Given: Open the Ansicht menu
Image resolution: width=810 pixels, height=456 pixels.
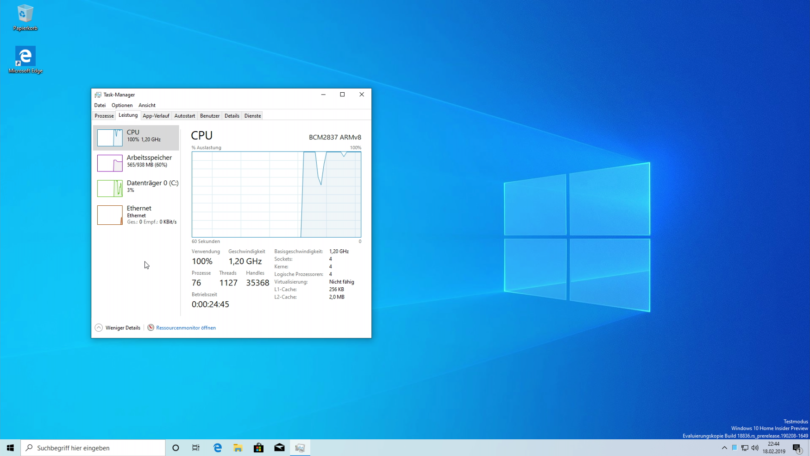Looking at the screenshot, I should pyautogui.click(x=147, y=105).
